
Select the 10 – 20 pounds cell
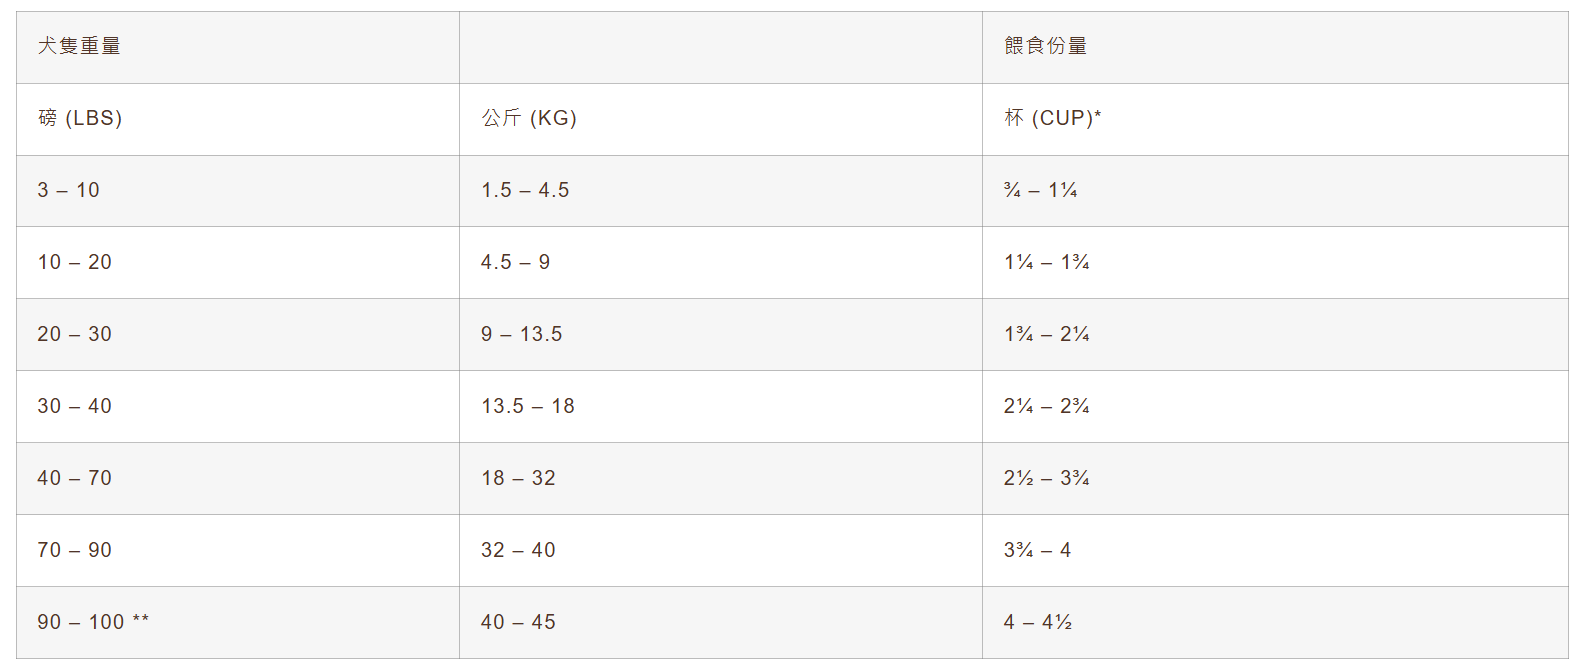pos(75,262)
